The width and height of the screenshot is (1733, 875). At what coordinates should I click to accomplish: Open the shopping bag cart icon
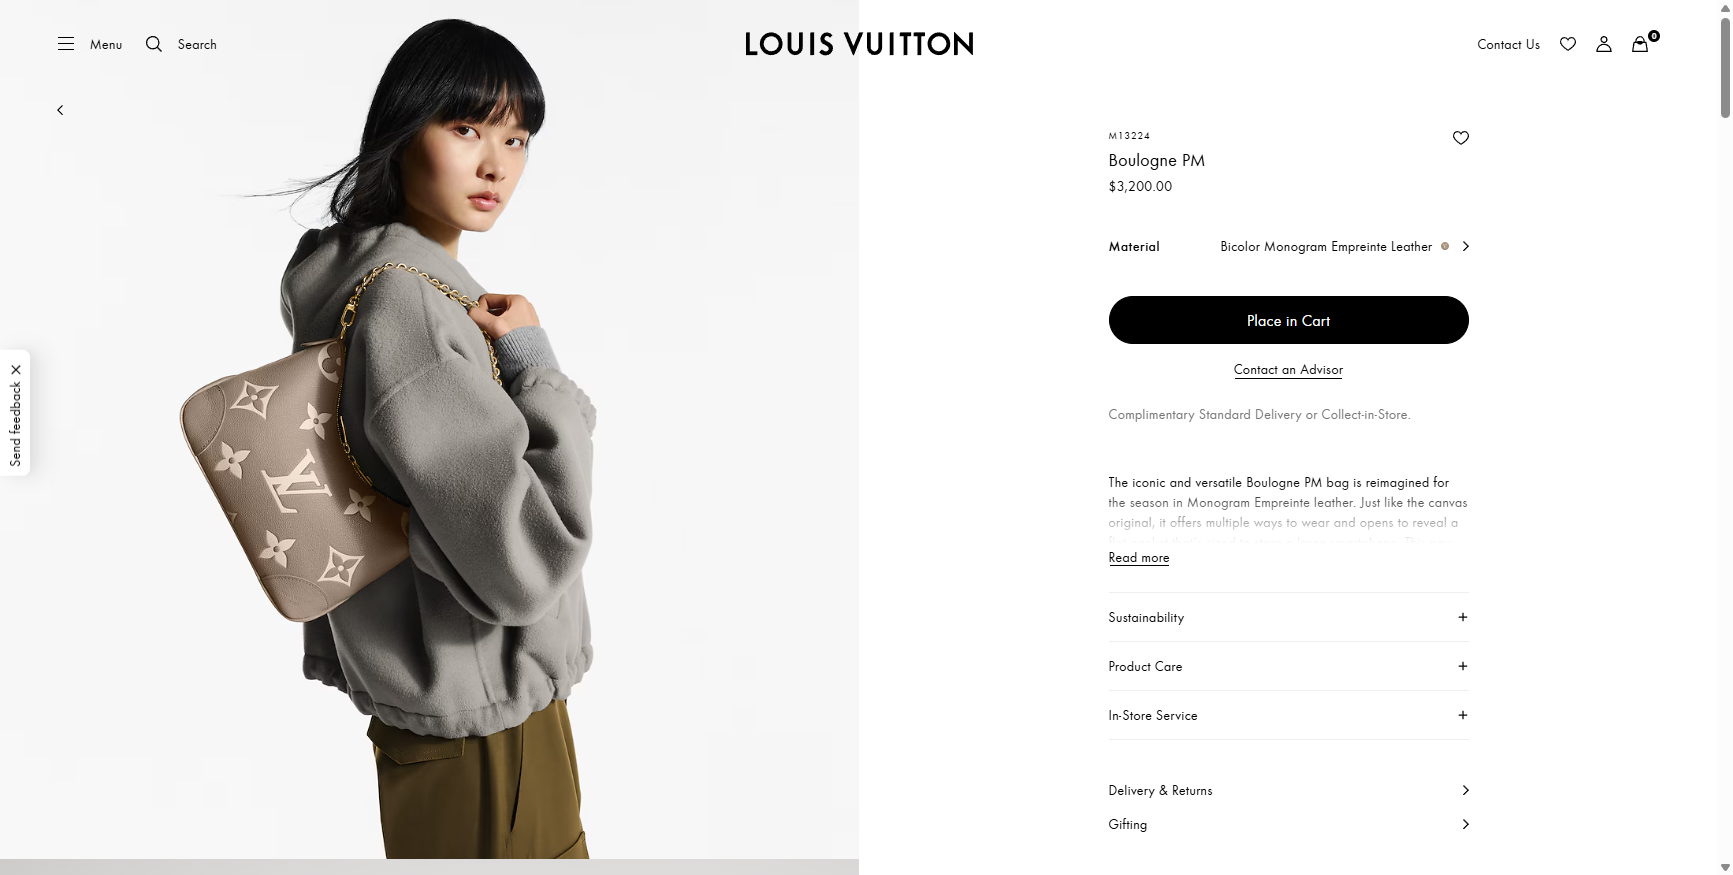point(1640,44)
